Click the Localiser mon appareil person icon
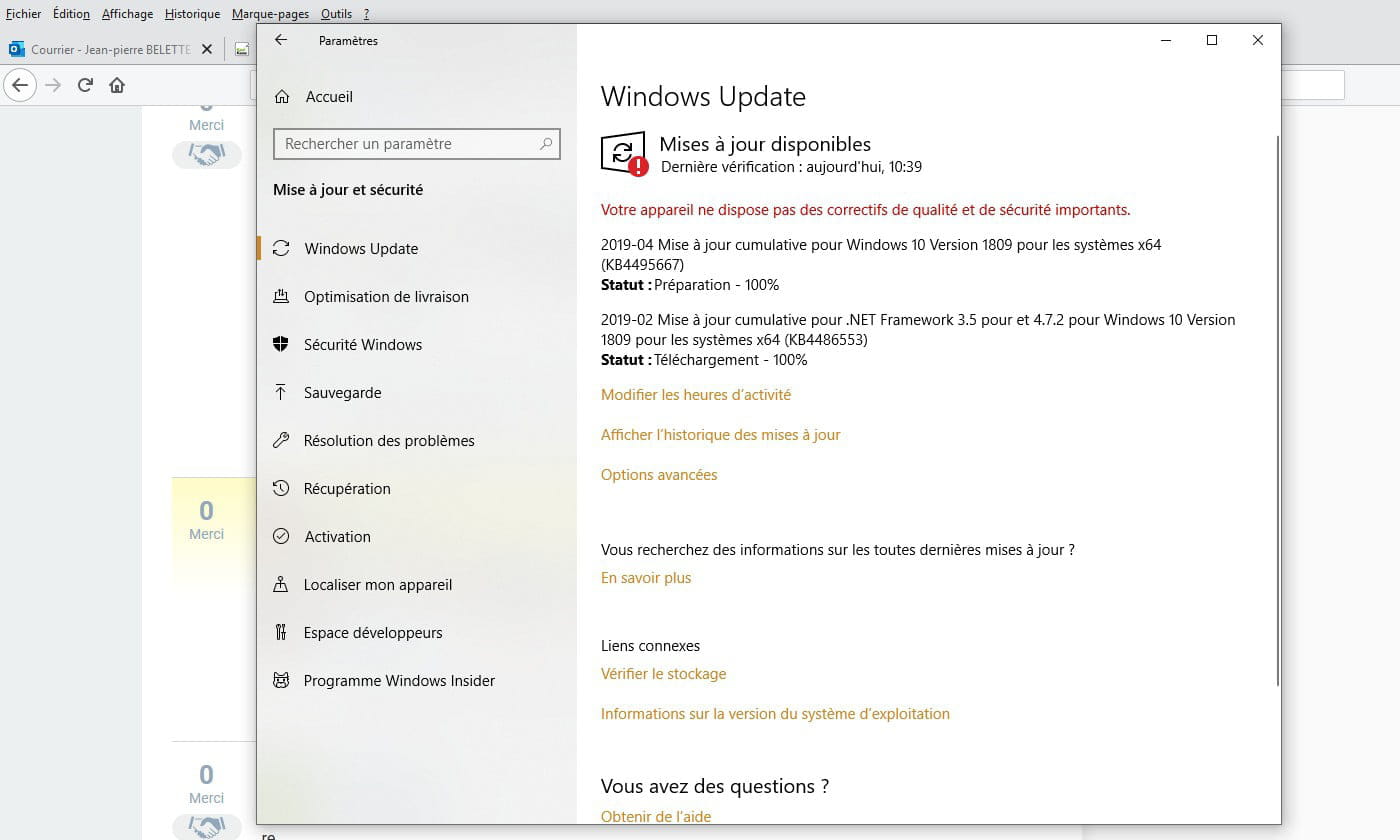The width and height of the screenshot is (1400, 840). 281,584
